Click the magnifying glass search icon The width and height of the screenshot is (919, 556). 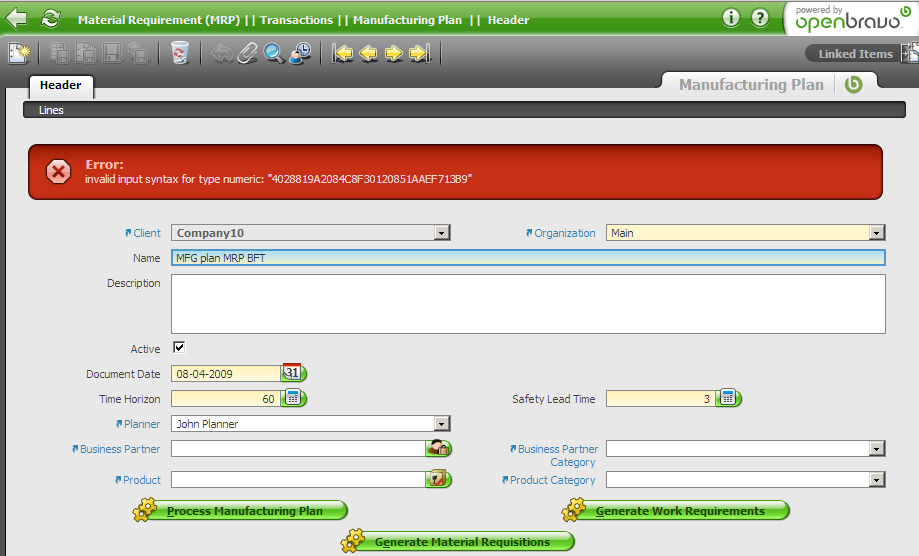273,53
